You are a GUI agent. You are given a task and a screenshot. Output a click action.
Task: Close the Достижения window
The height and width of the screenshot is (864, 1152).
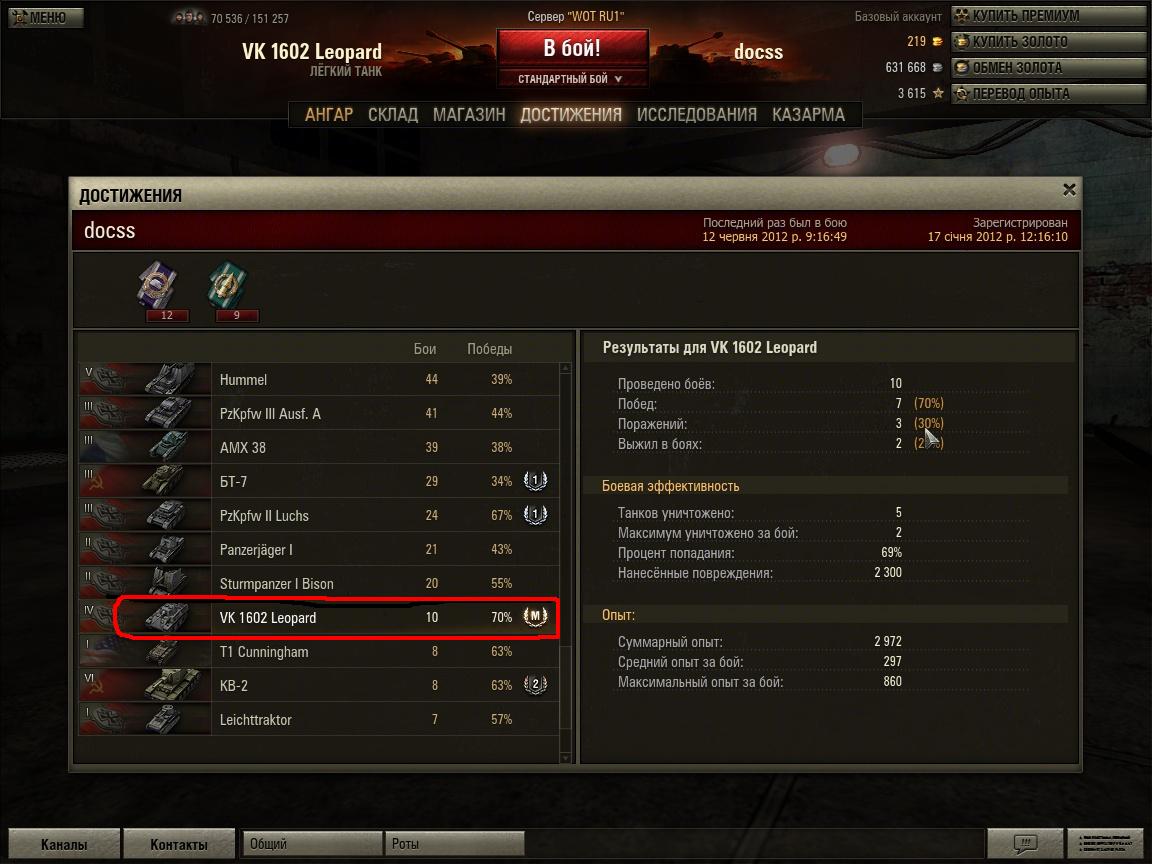[x=1069, y=190]
